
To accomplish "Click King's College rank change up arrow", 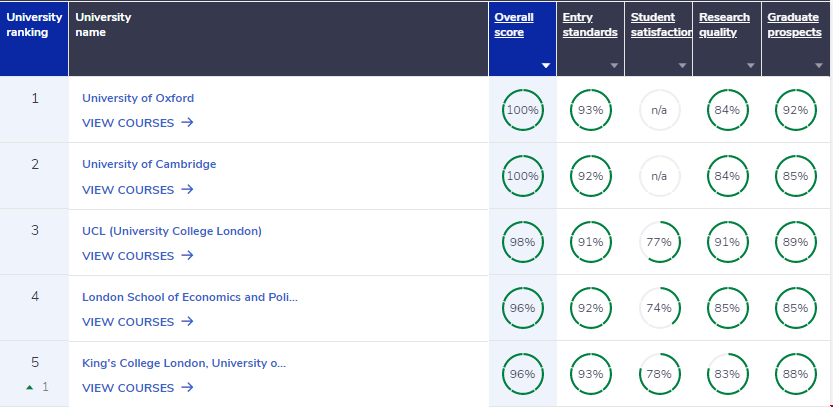I will (30, 387).
